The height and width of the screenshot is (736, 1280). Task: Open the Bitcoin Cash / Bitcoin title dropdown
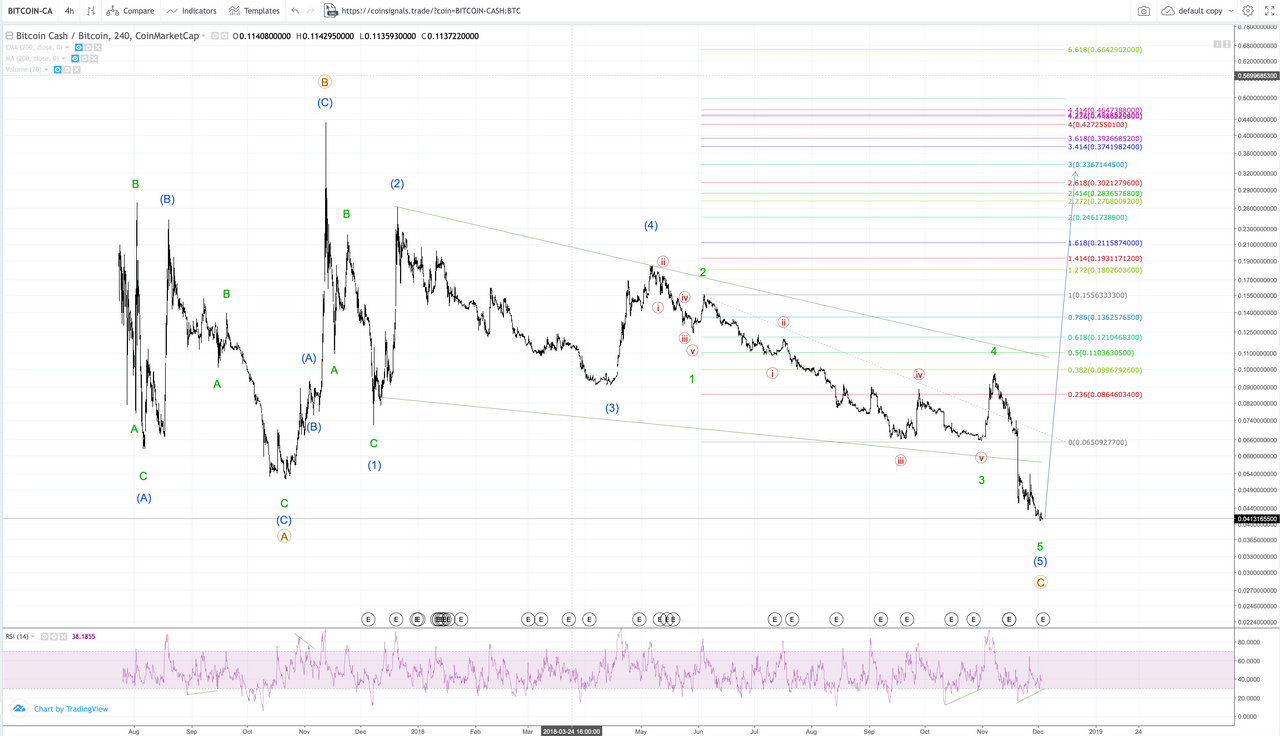pyautogui.click(x=205, y=35)
